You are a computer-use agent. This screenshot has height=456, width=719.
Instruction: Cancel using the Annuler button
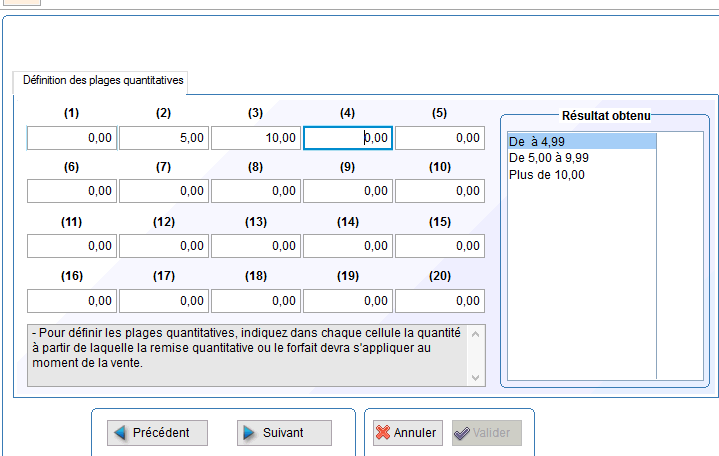click(408, 433)
